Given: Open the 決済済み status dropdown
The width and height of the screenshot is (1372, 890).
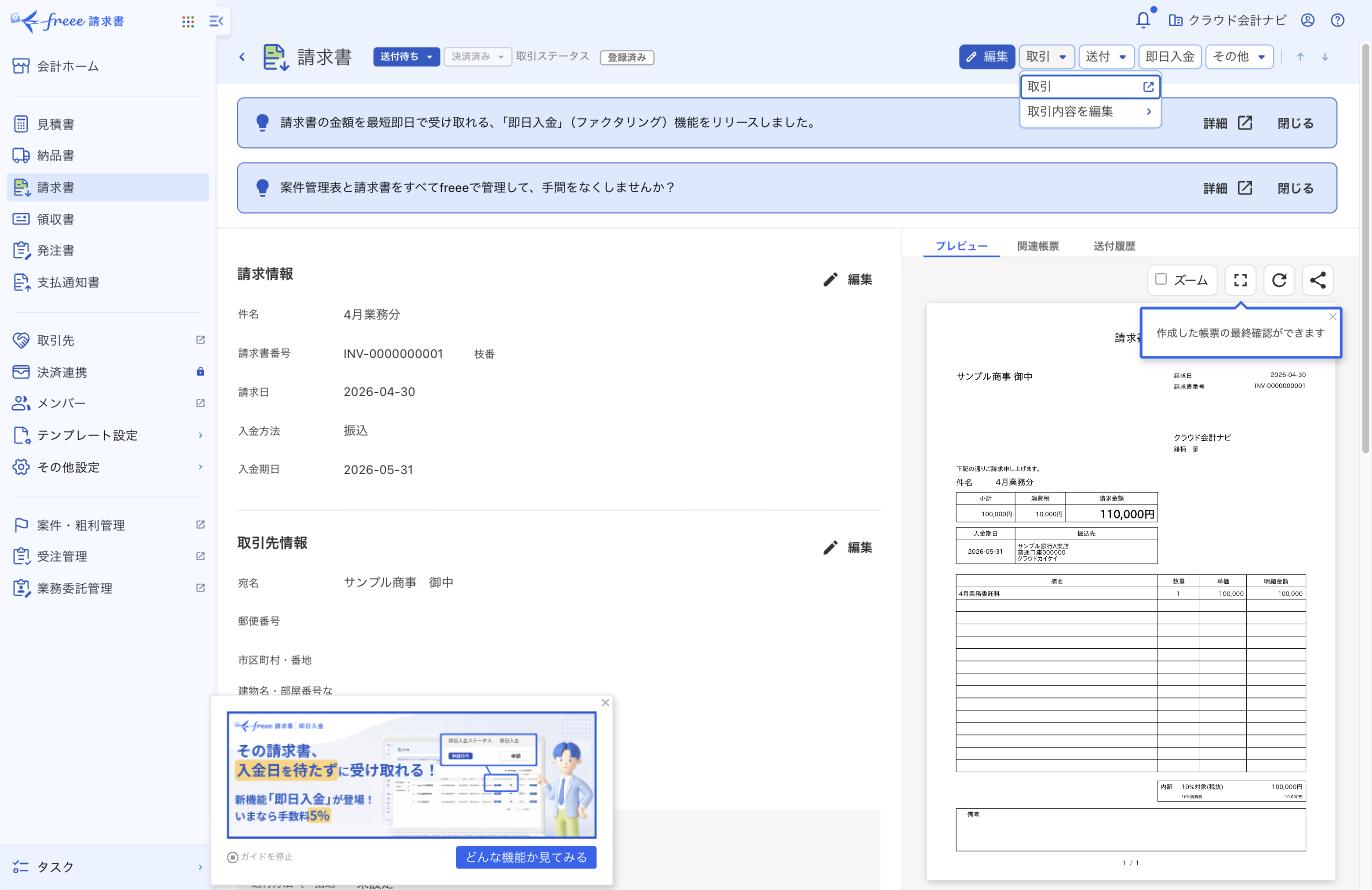Looking at the screenshot, I should 478,57.
